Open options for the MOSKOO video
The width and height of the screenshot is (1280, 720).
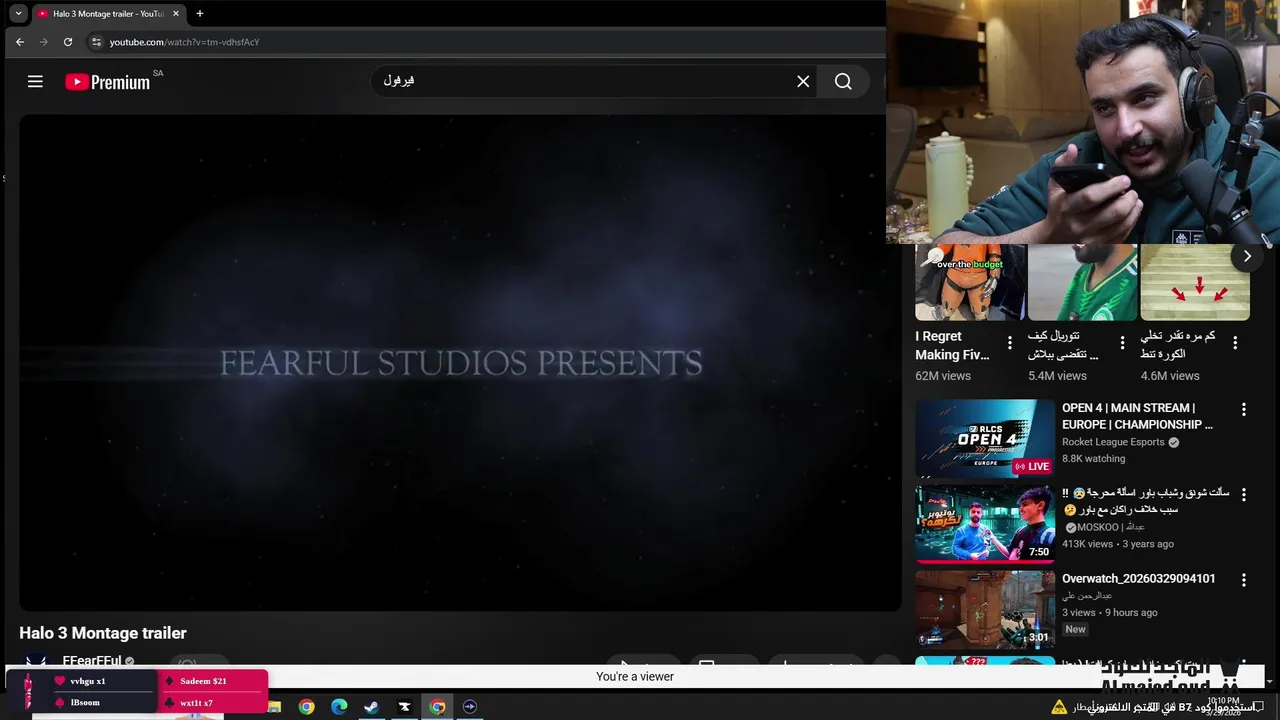[1244, 494]
